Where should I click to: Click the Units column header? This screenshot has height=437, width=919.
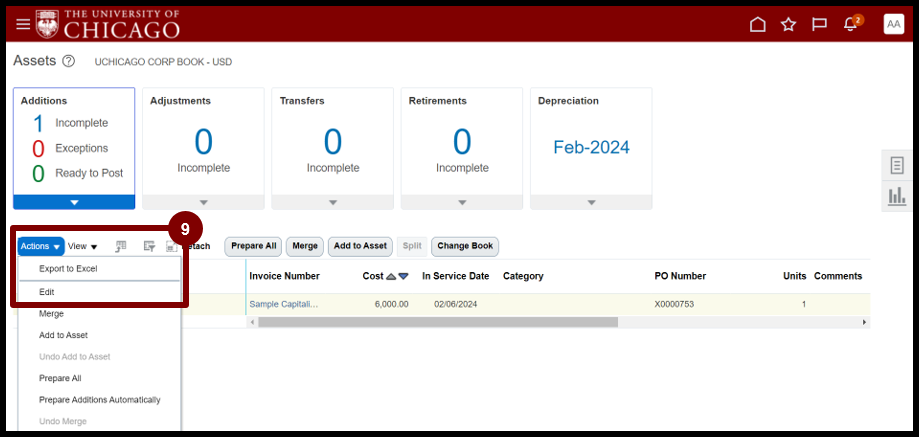coord(795,276)
